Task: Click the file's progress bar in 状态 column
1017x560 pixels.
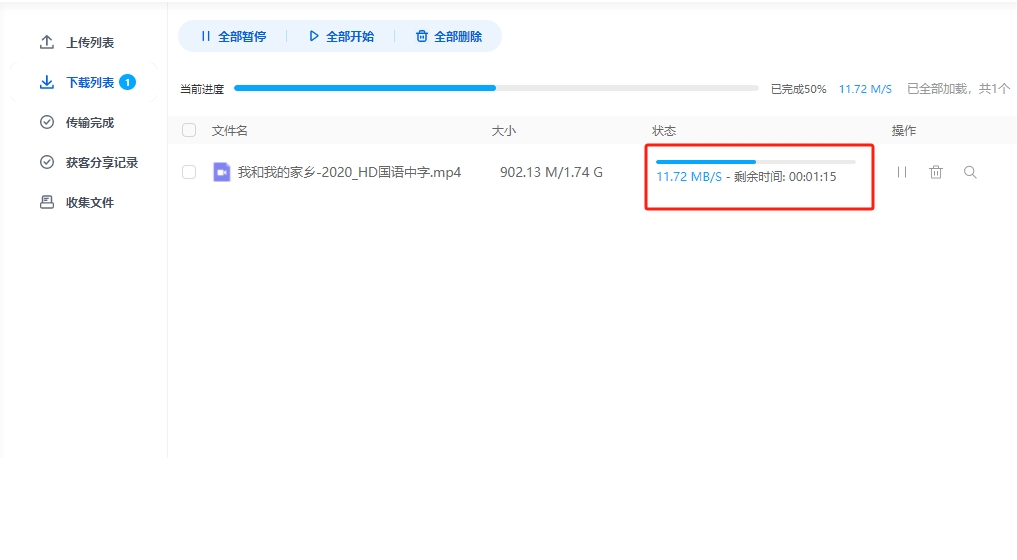Action: coord(756,162)
